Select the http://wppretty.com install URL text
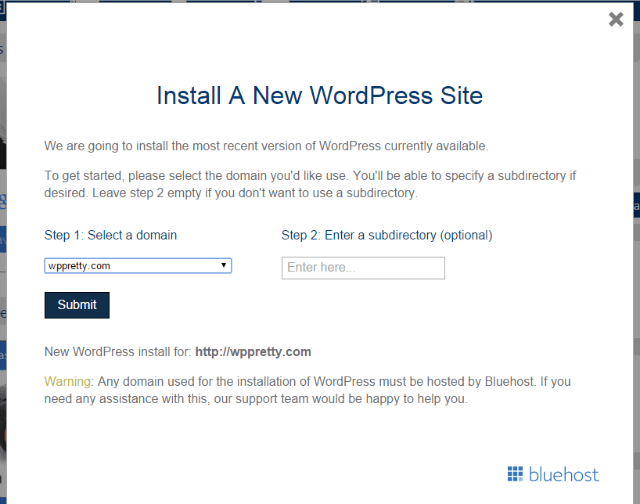The width and height of the screenshot is (640, 504). pyautogui.click(x=253, y=352)
